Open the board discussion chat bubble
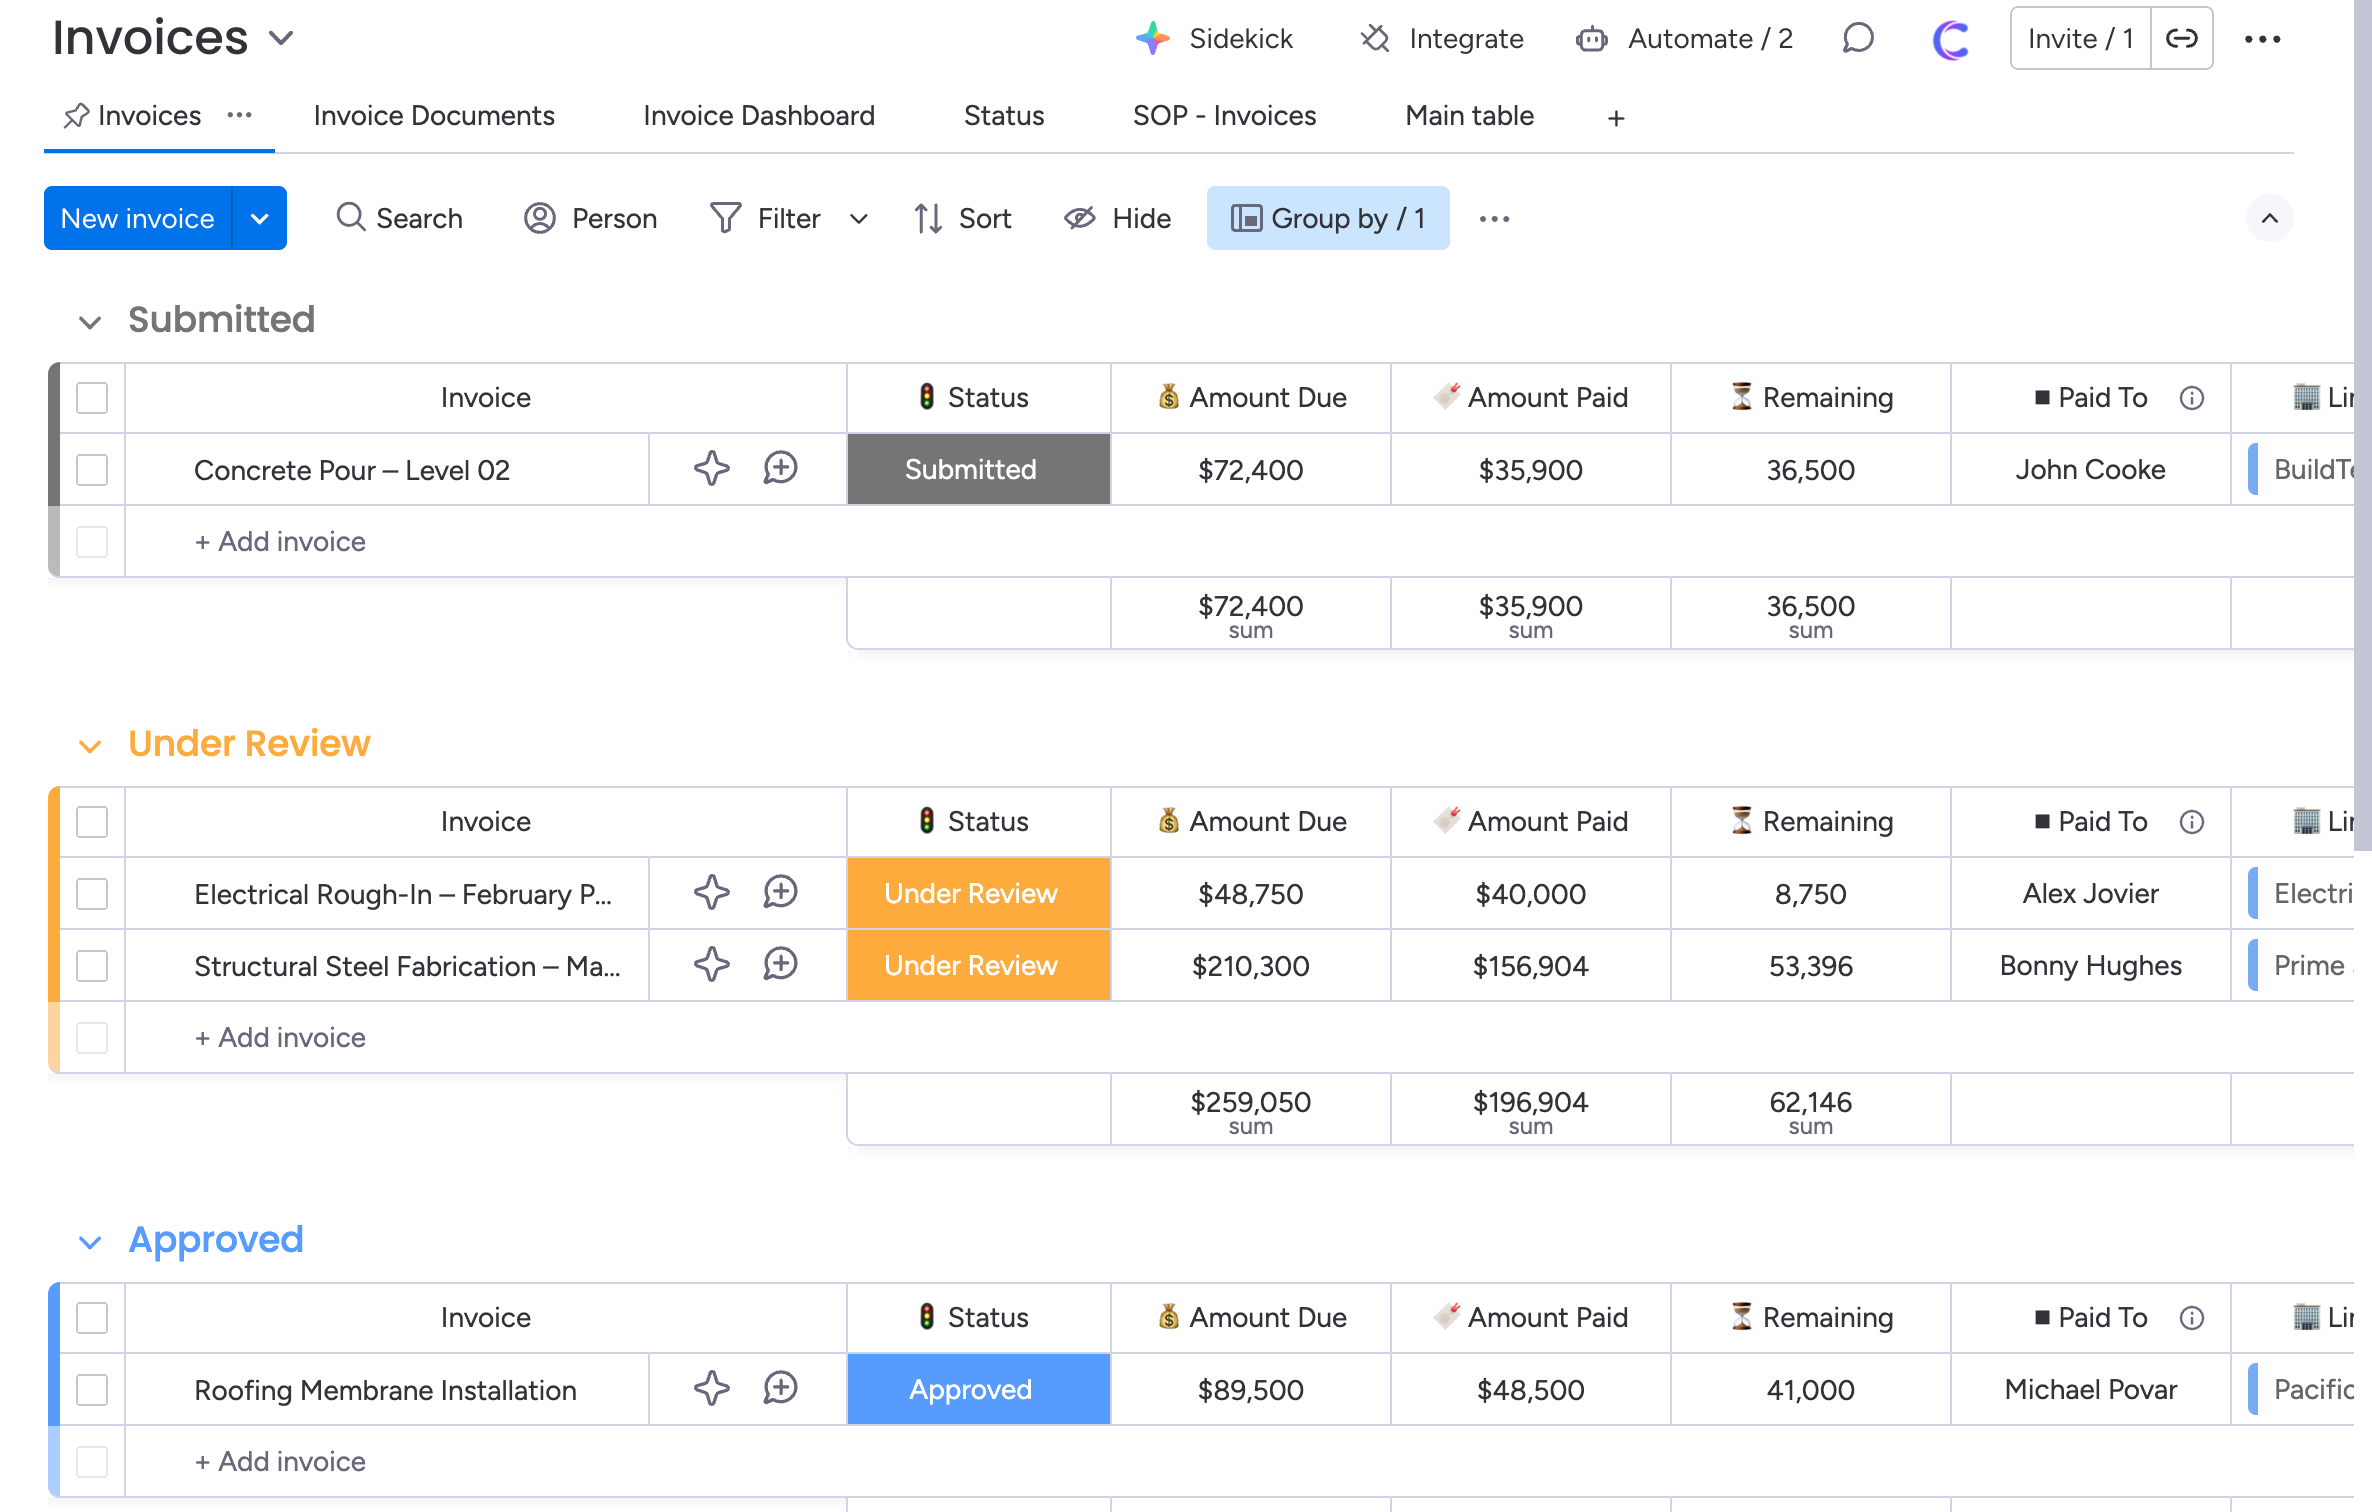The image size is (2372, 1512). pyautogui.click(x=1857, y=39)
